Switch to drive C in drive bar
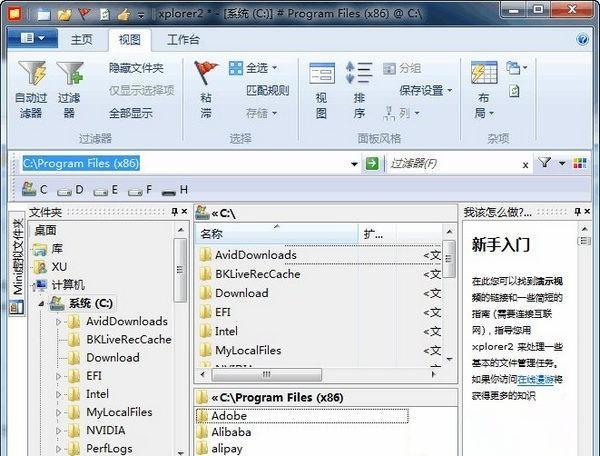The width and height of the screenshot is (600, 456). tap(34, 189)
